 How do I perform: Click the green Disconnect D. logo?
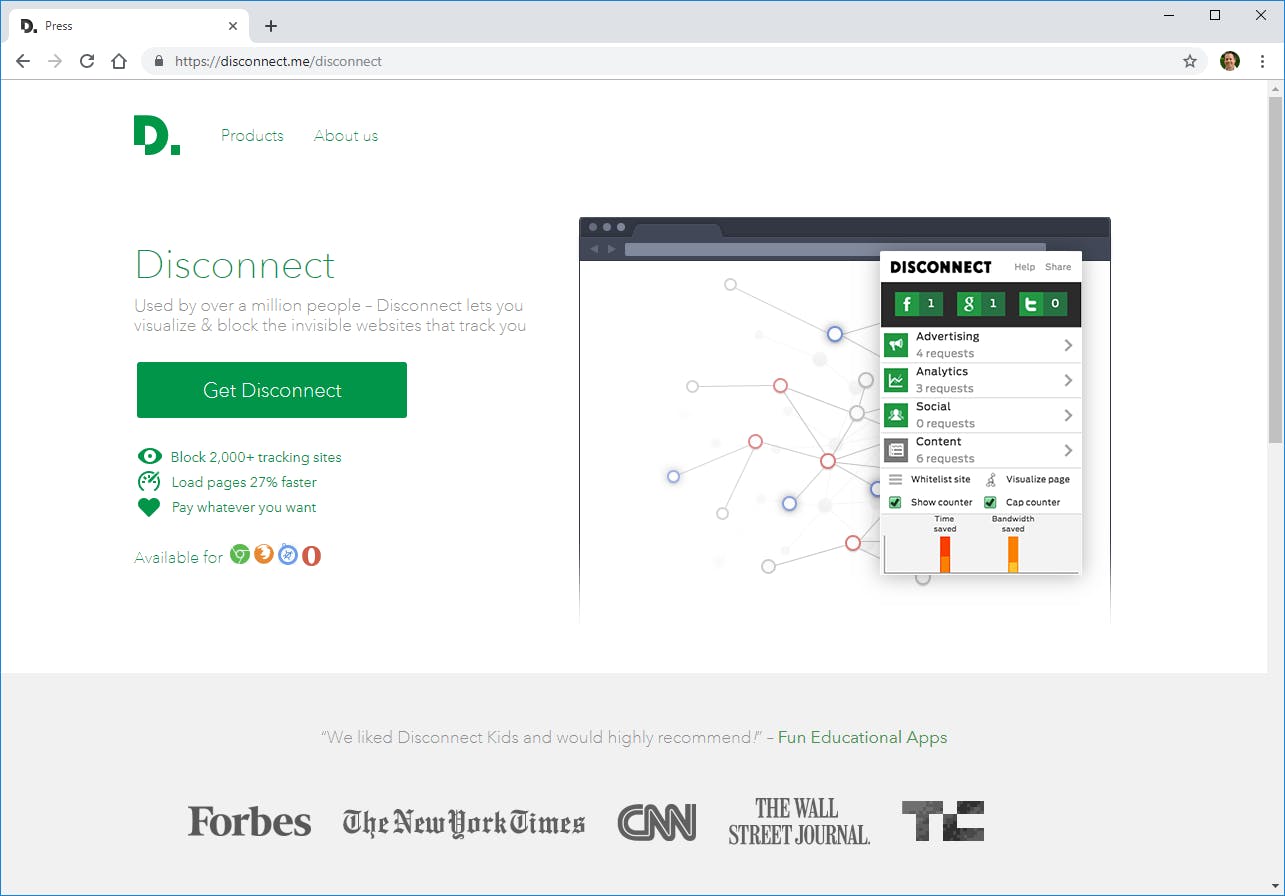pyautogui.click(x=157, y=135)
